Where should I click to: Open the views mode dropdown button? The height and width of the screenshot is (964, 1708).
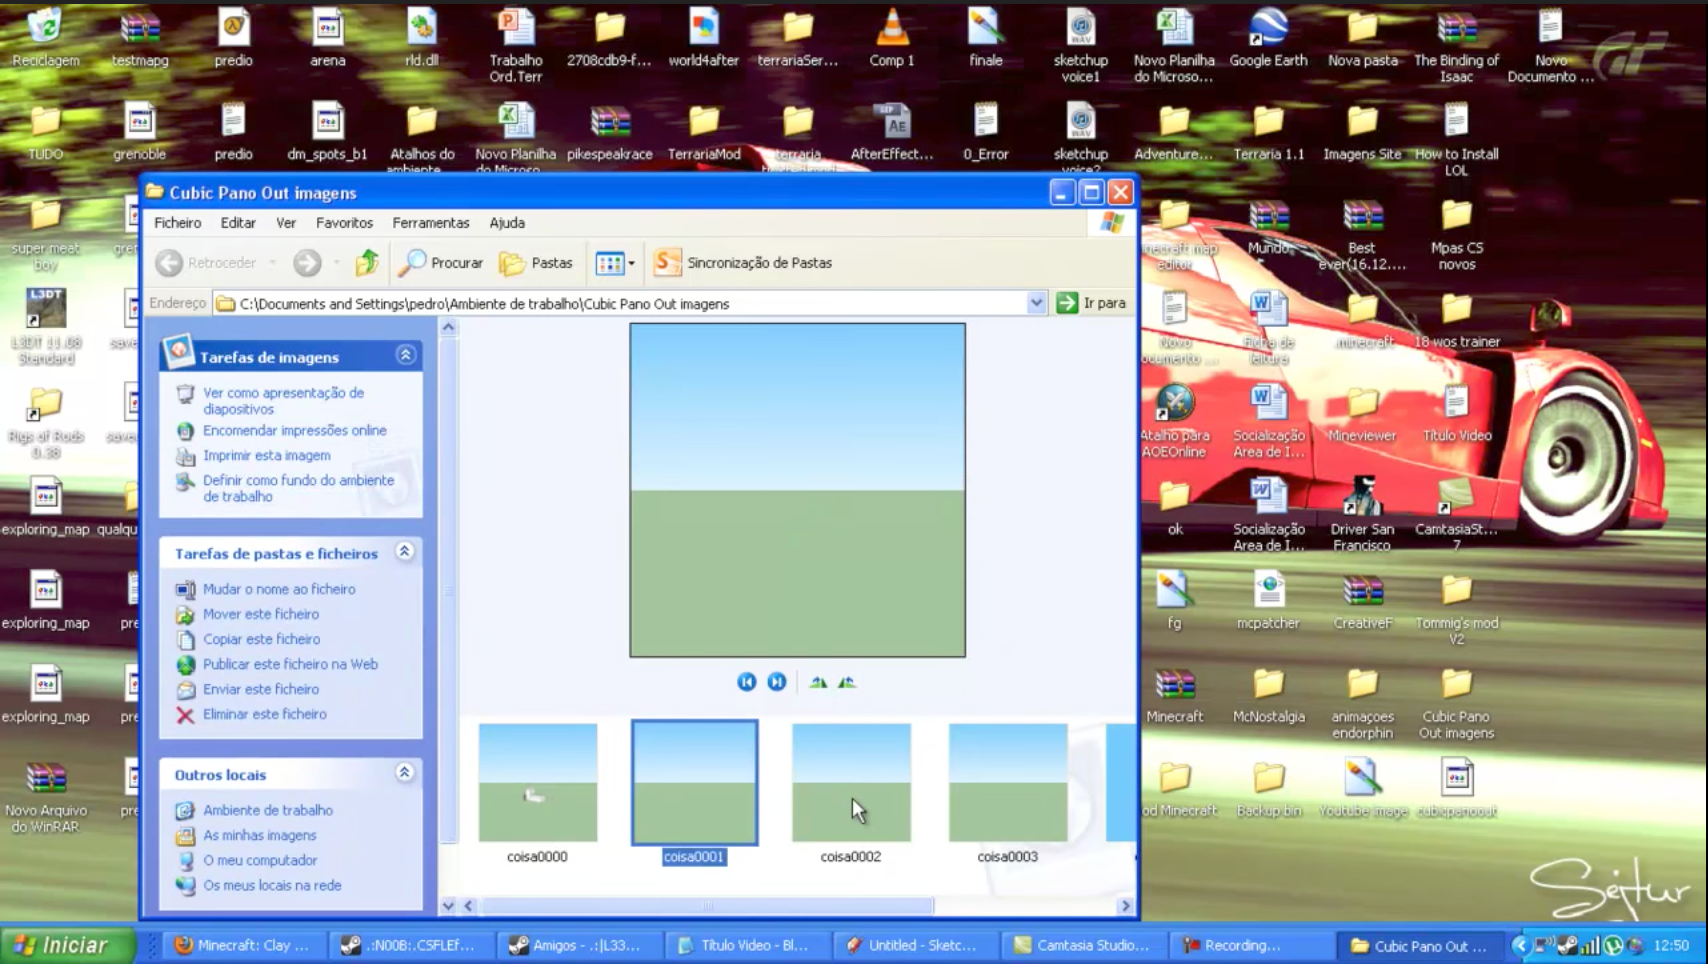coord(614,263)
